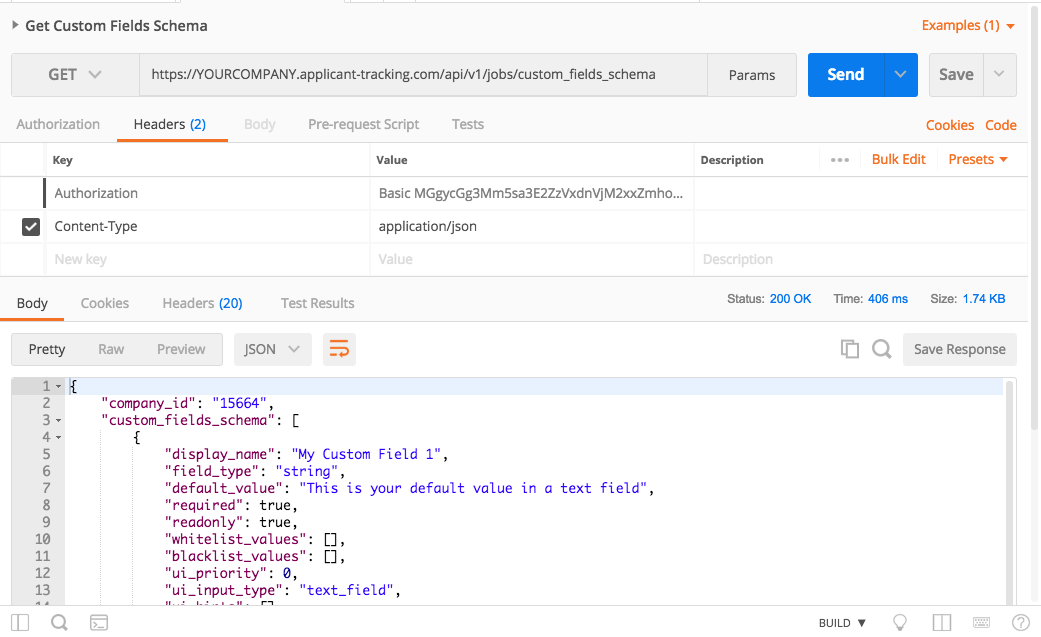Click the "default_value" line in the response

click(x=409, y=488)
